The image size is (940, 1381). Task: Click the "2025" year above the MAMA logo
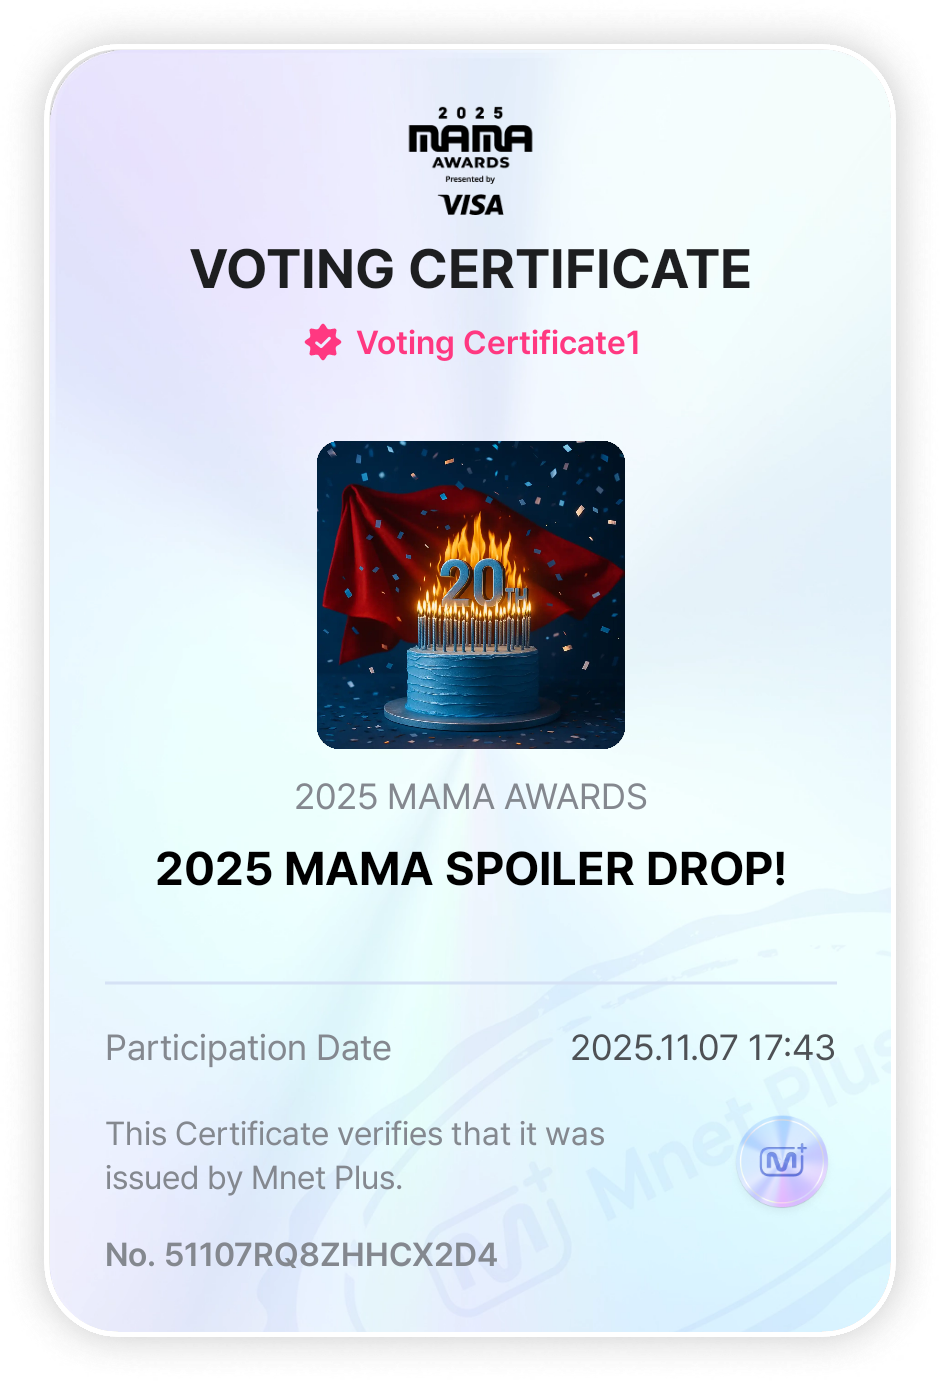(470, 113)
